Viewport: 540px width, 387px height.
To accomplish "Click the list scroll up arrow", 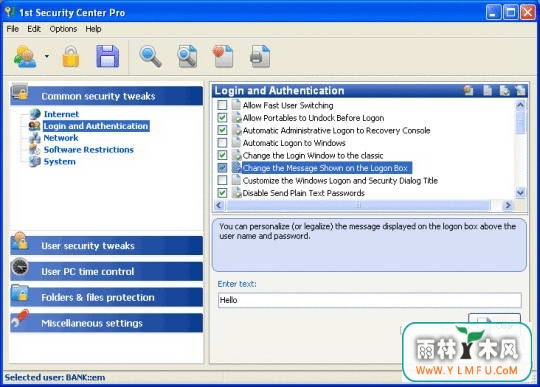I will click(x=520, y=105).
